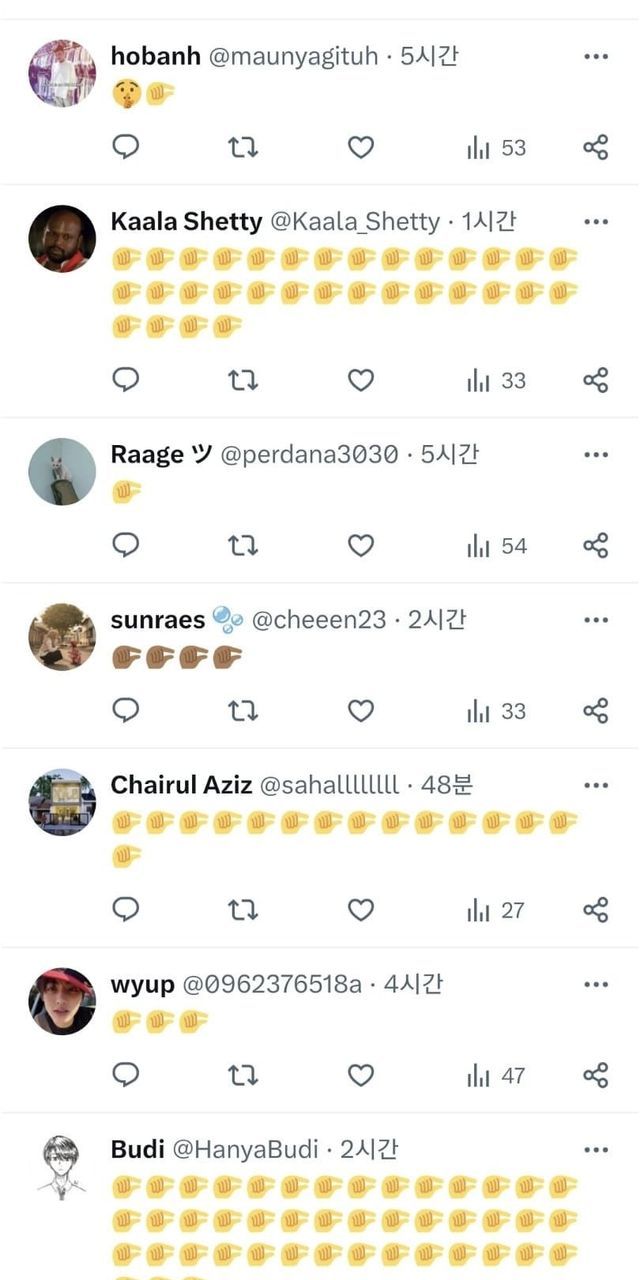The height and width of the screenshot is (1280, 640).
Task: Open more options on Kaala Shetty's tweet
Action: pos(596,222)
